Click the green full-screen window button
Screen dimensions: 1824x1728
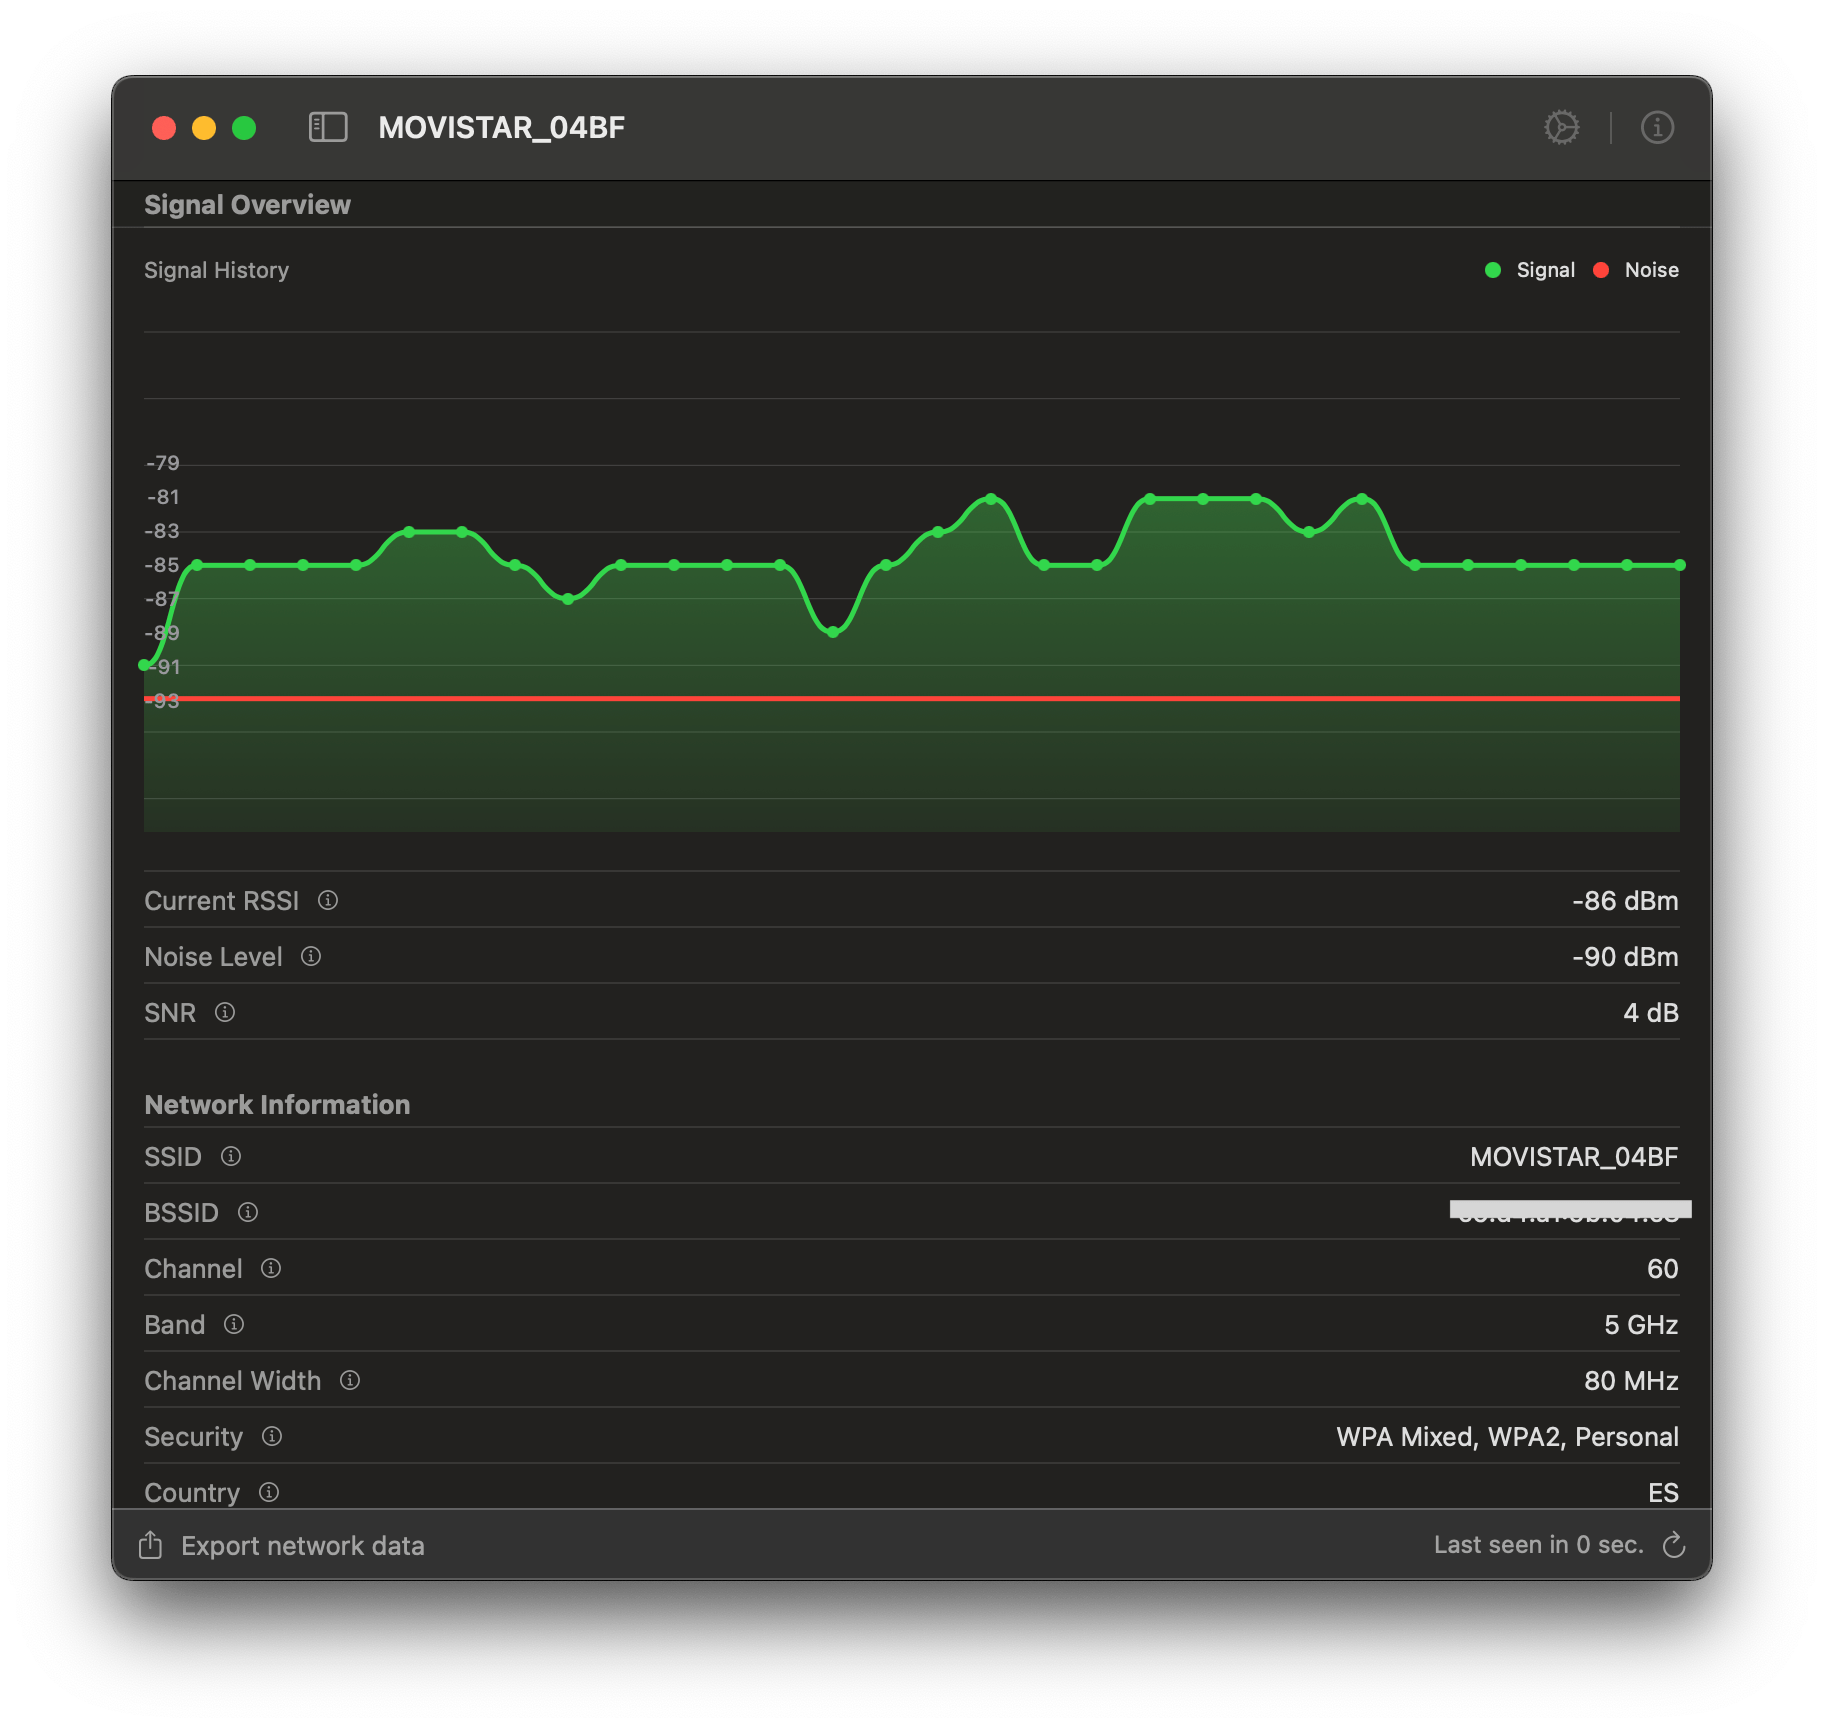click(x=244, y=128)
